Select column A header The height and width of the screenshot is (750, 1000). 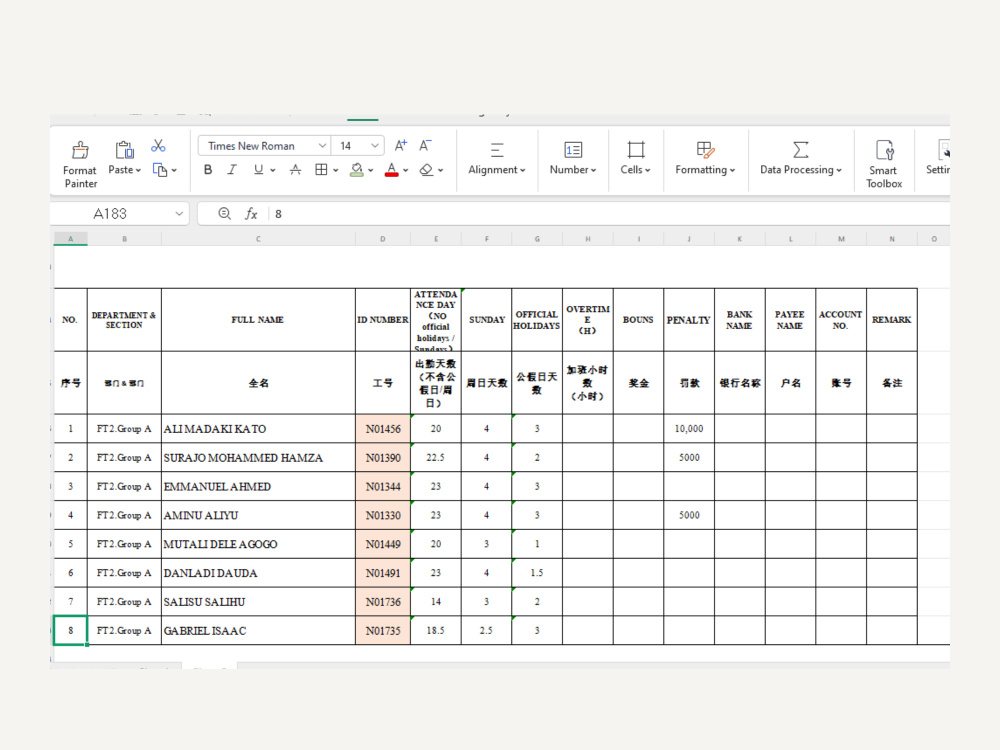click(70, 239)
